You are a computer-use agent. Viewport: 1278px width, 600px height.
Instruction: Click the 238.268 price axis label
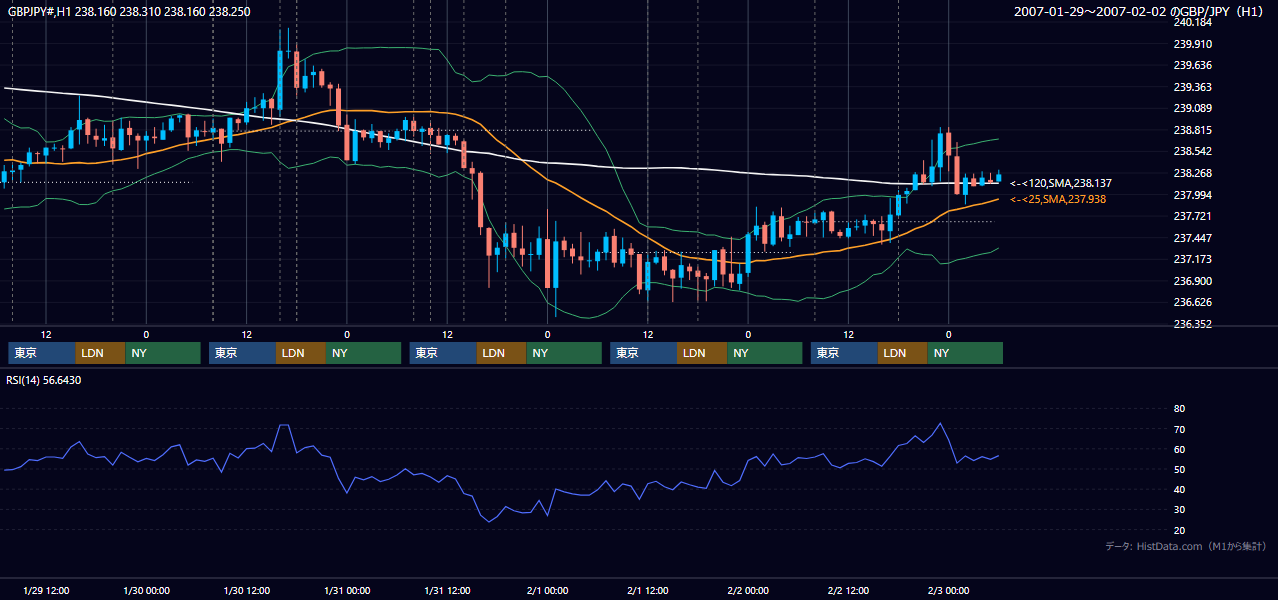tap(1192, 173)
